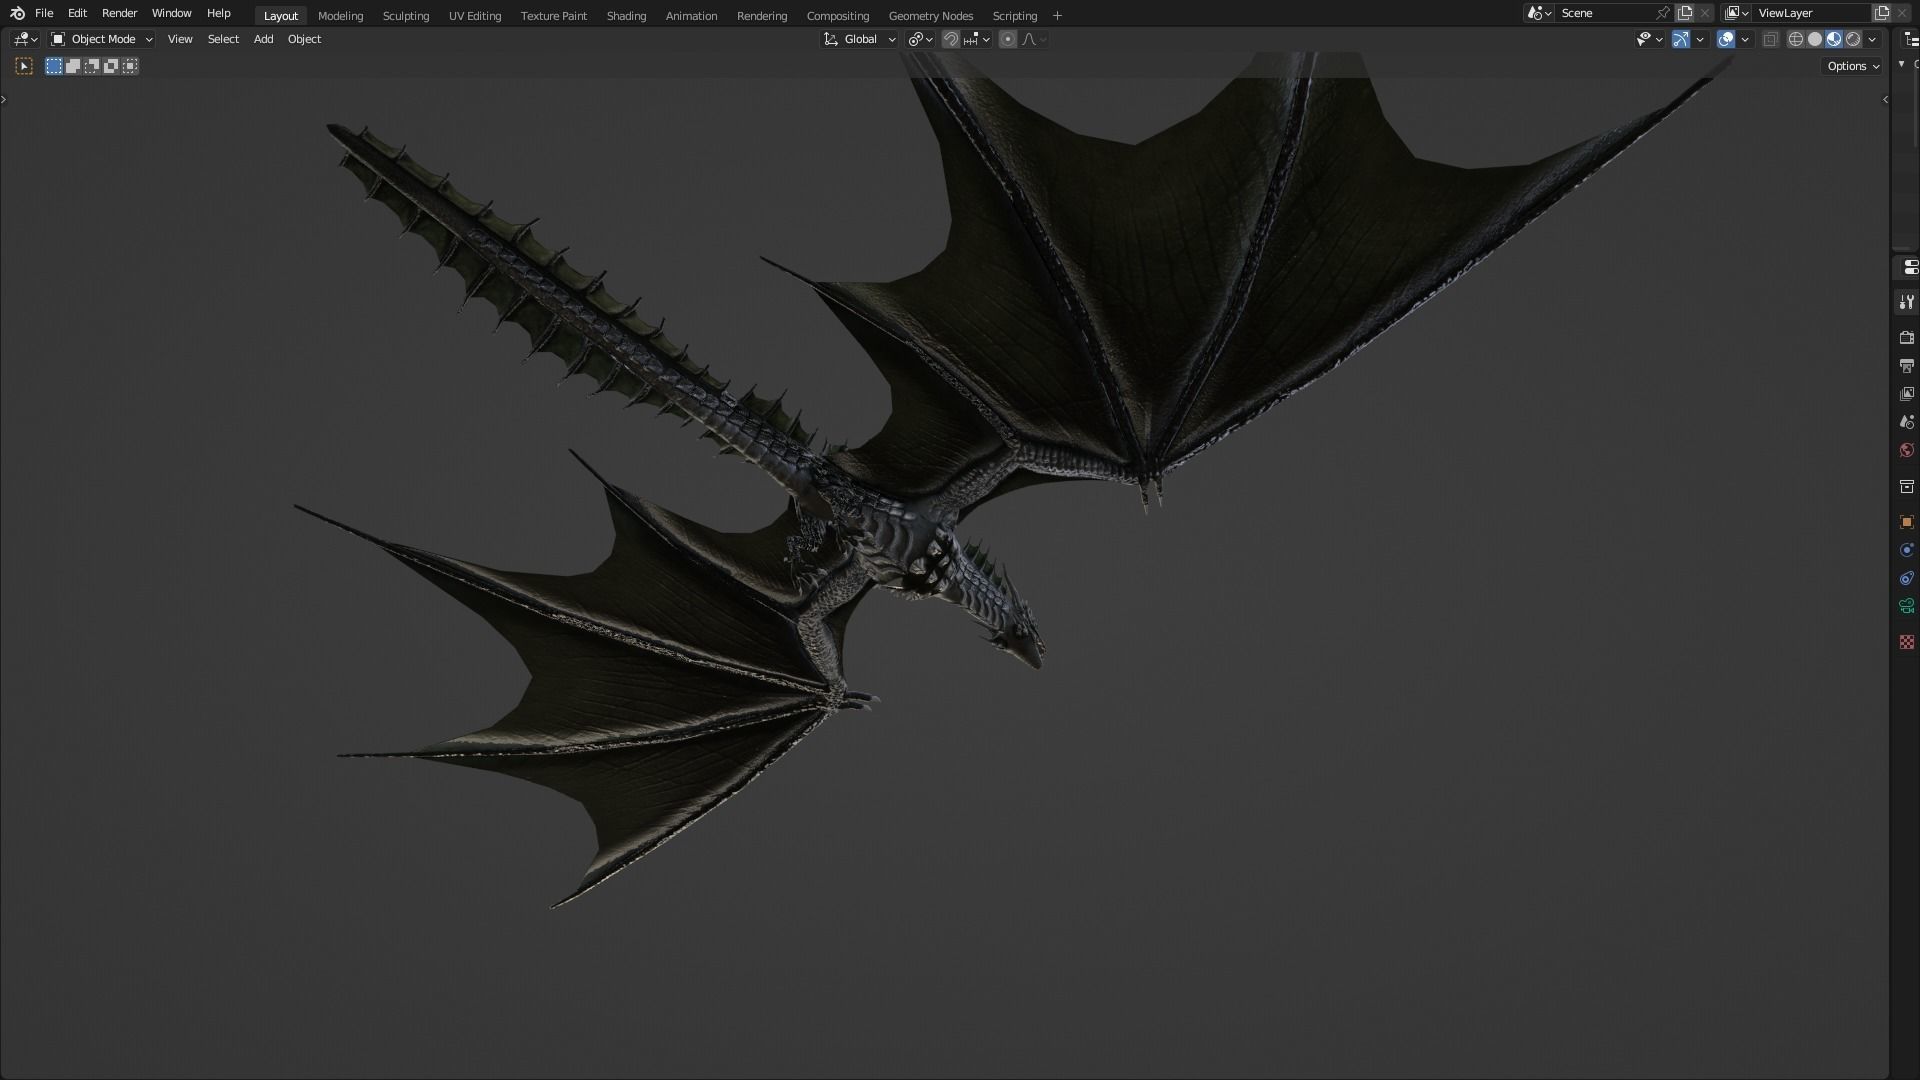Image resolution: width=1920 pixels, height=1080 pixels.
Task: Open proportional editing falloff dropdown
Action: pyautogui.click(x=1034, y=39)
